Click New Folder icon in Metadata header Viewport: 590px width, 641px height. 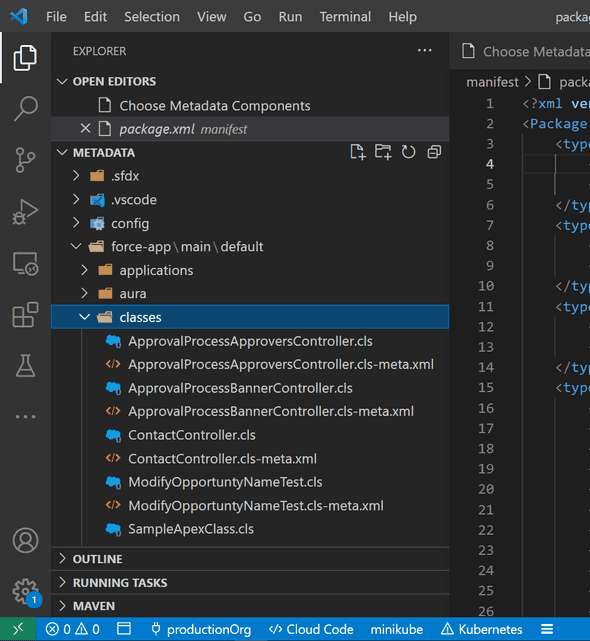point(383,152)
